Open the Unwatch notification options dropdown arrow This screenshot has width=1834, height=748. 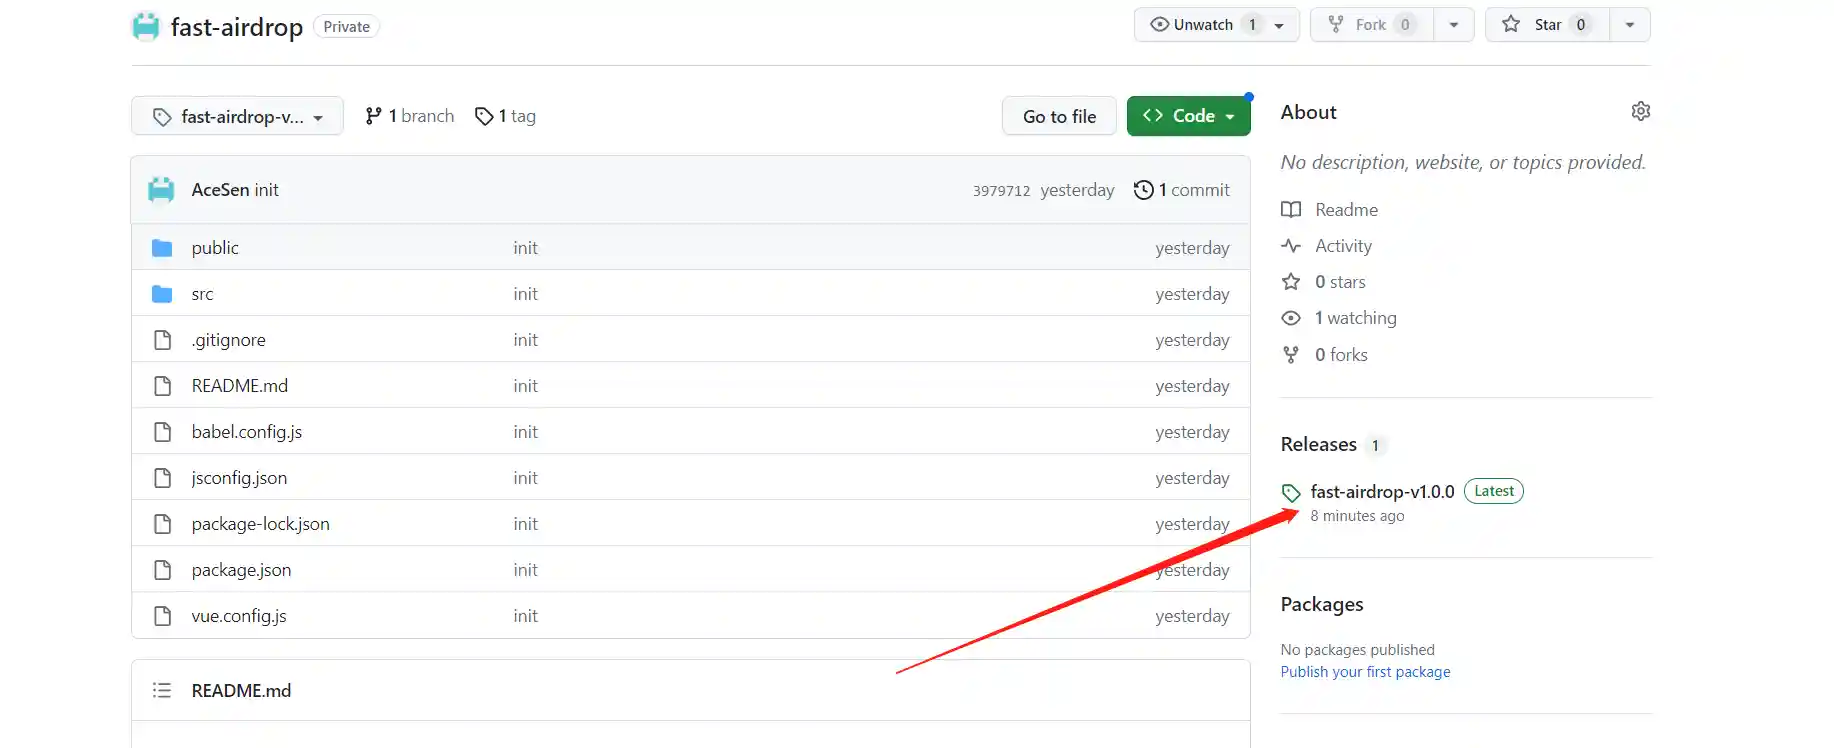coord(1281,25)
